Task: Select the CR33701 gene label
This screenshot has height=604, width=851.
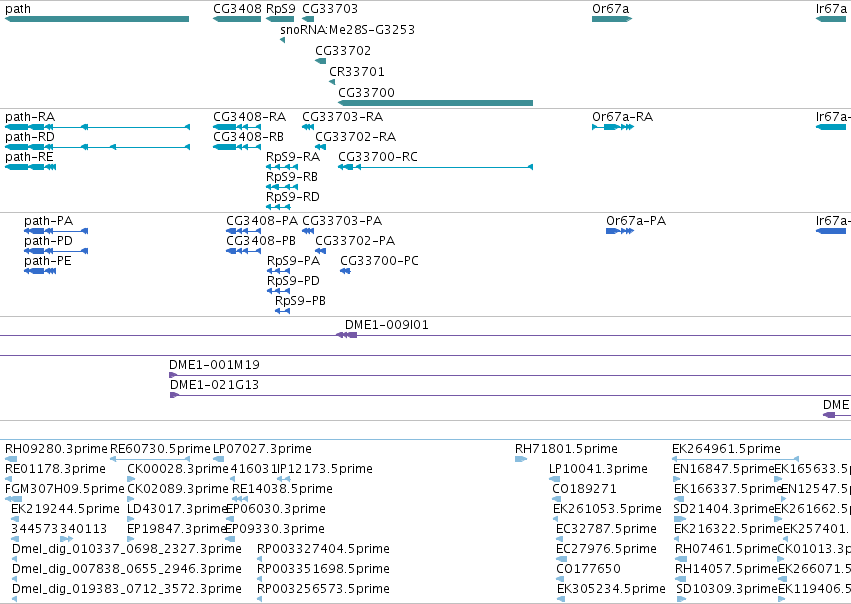Action: (x=357, y=72)
